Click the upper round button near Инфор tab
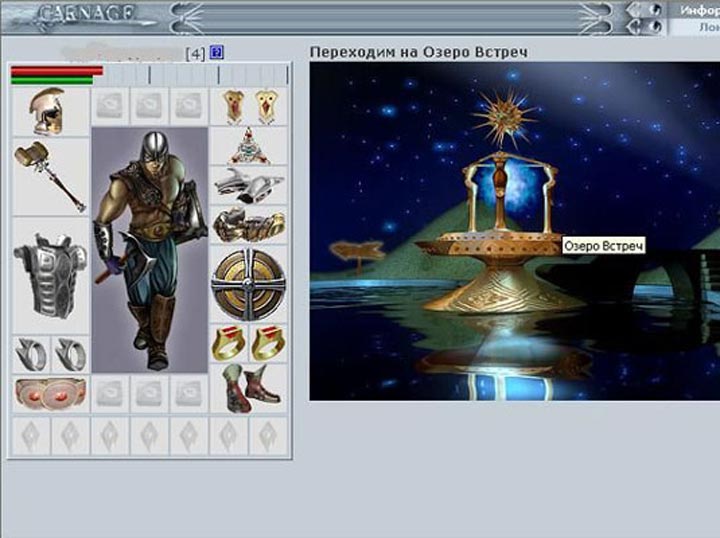The image size is (720, 538). (656, 9)
